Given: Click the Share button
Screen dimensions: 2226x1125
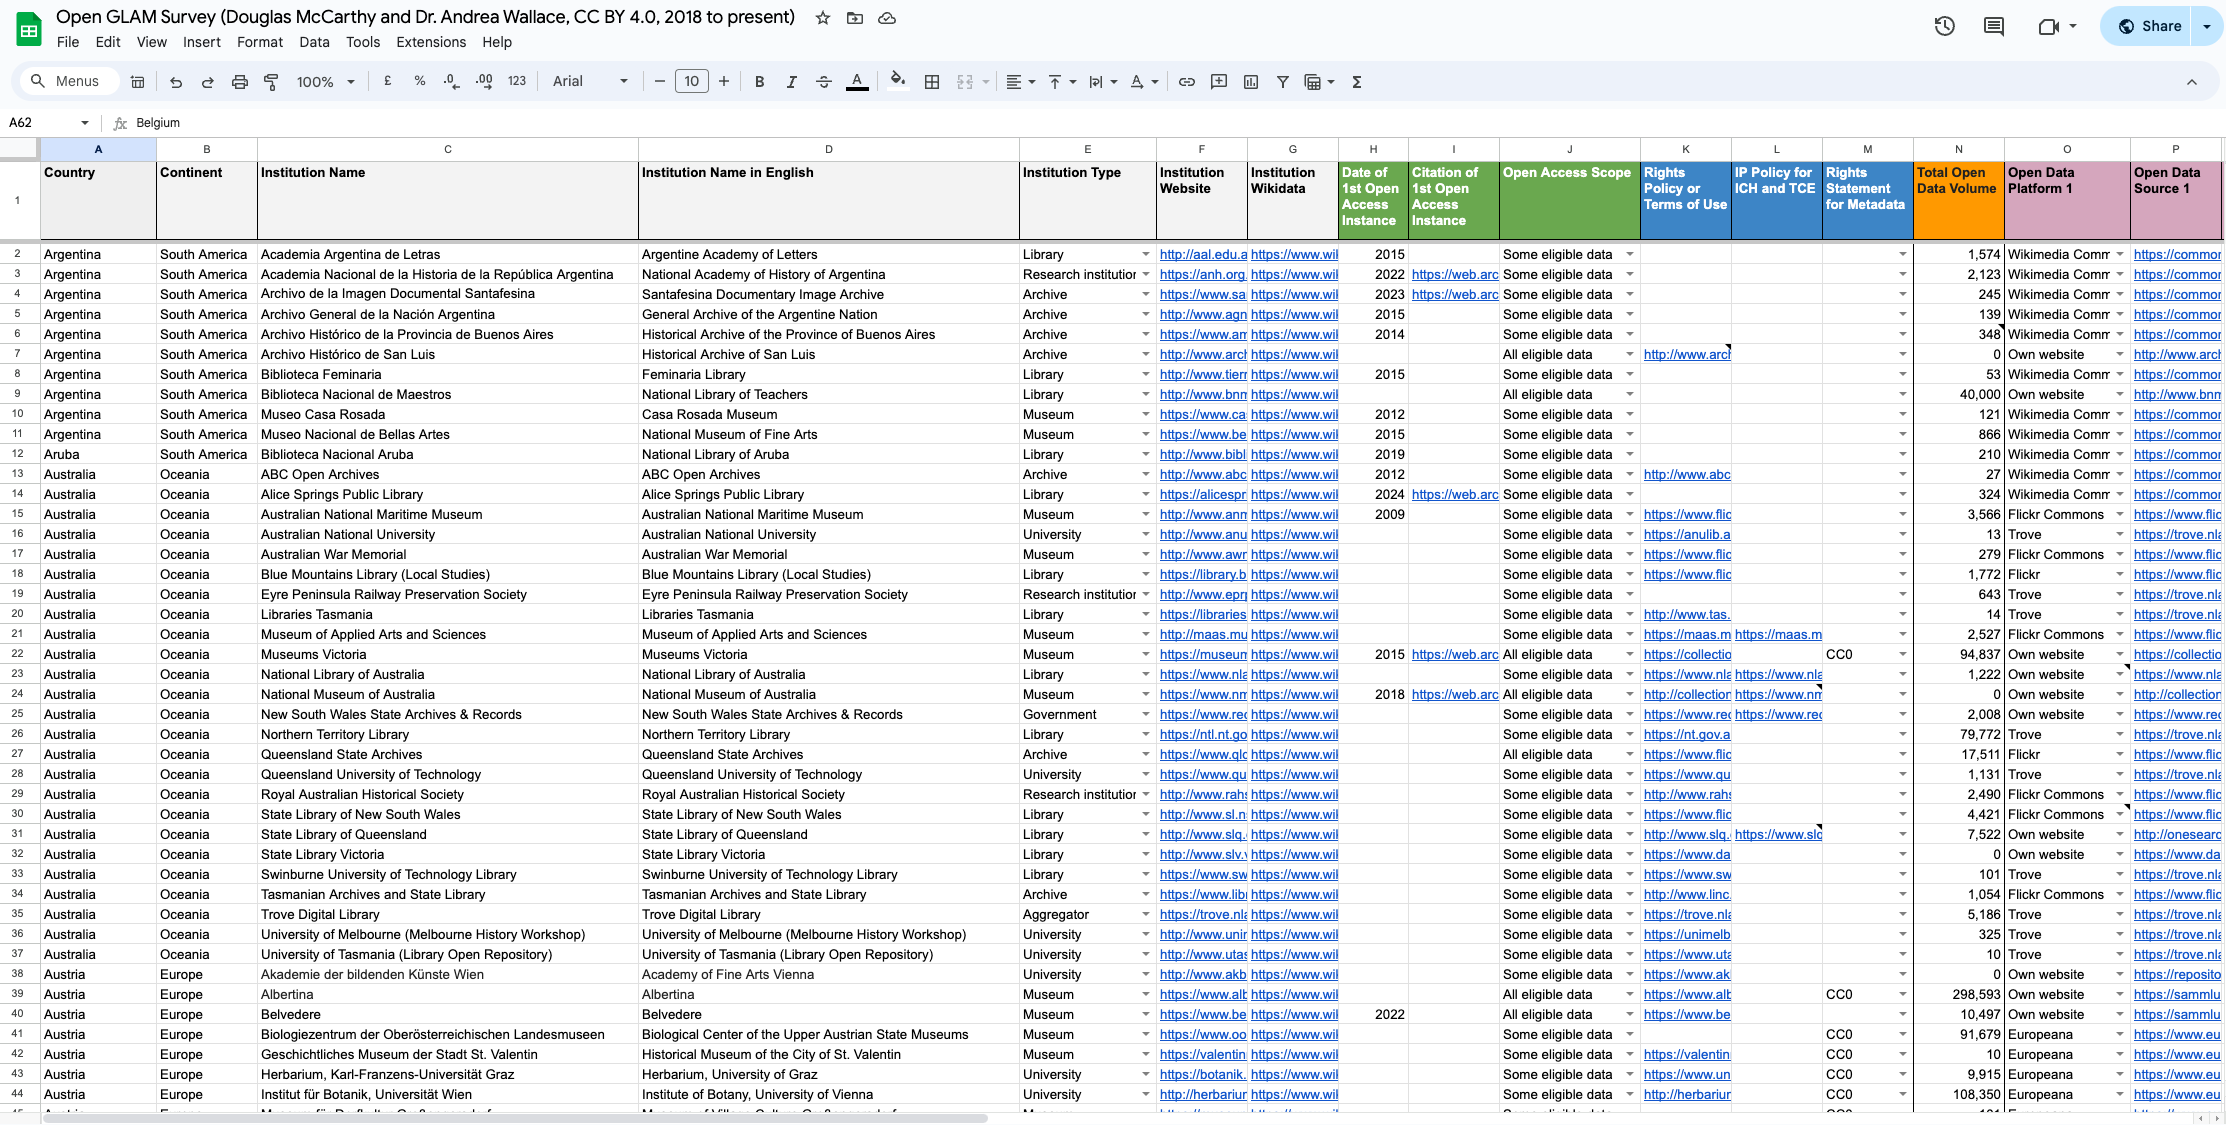Looking at the screenshot, I should (2149, 26).
